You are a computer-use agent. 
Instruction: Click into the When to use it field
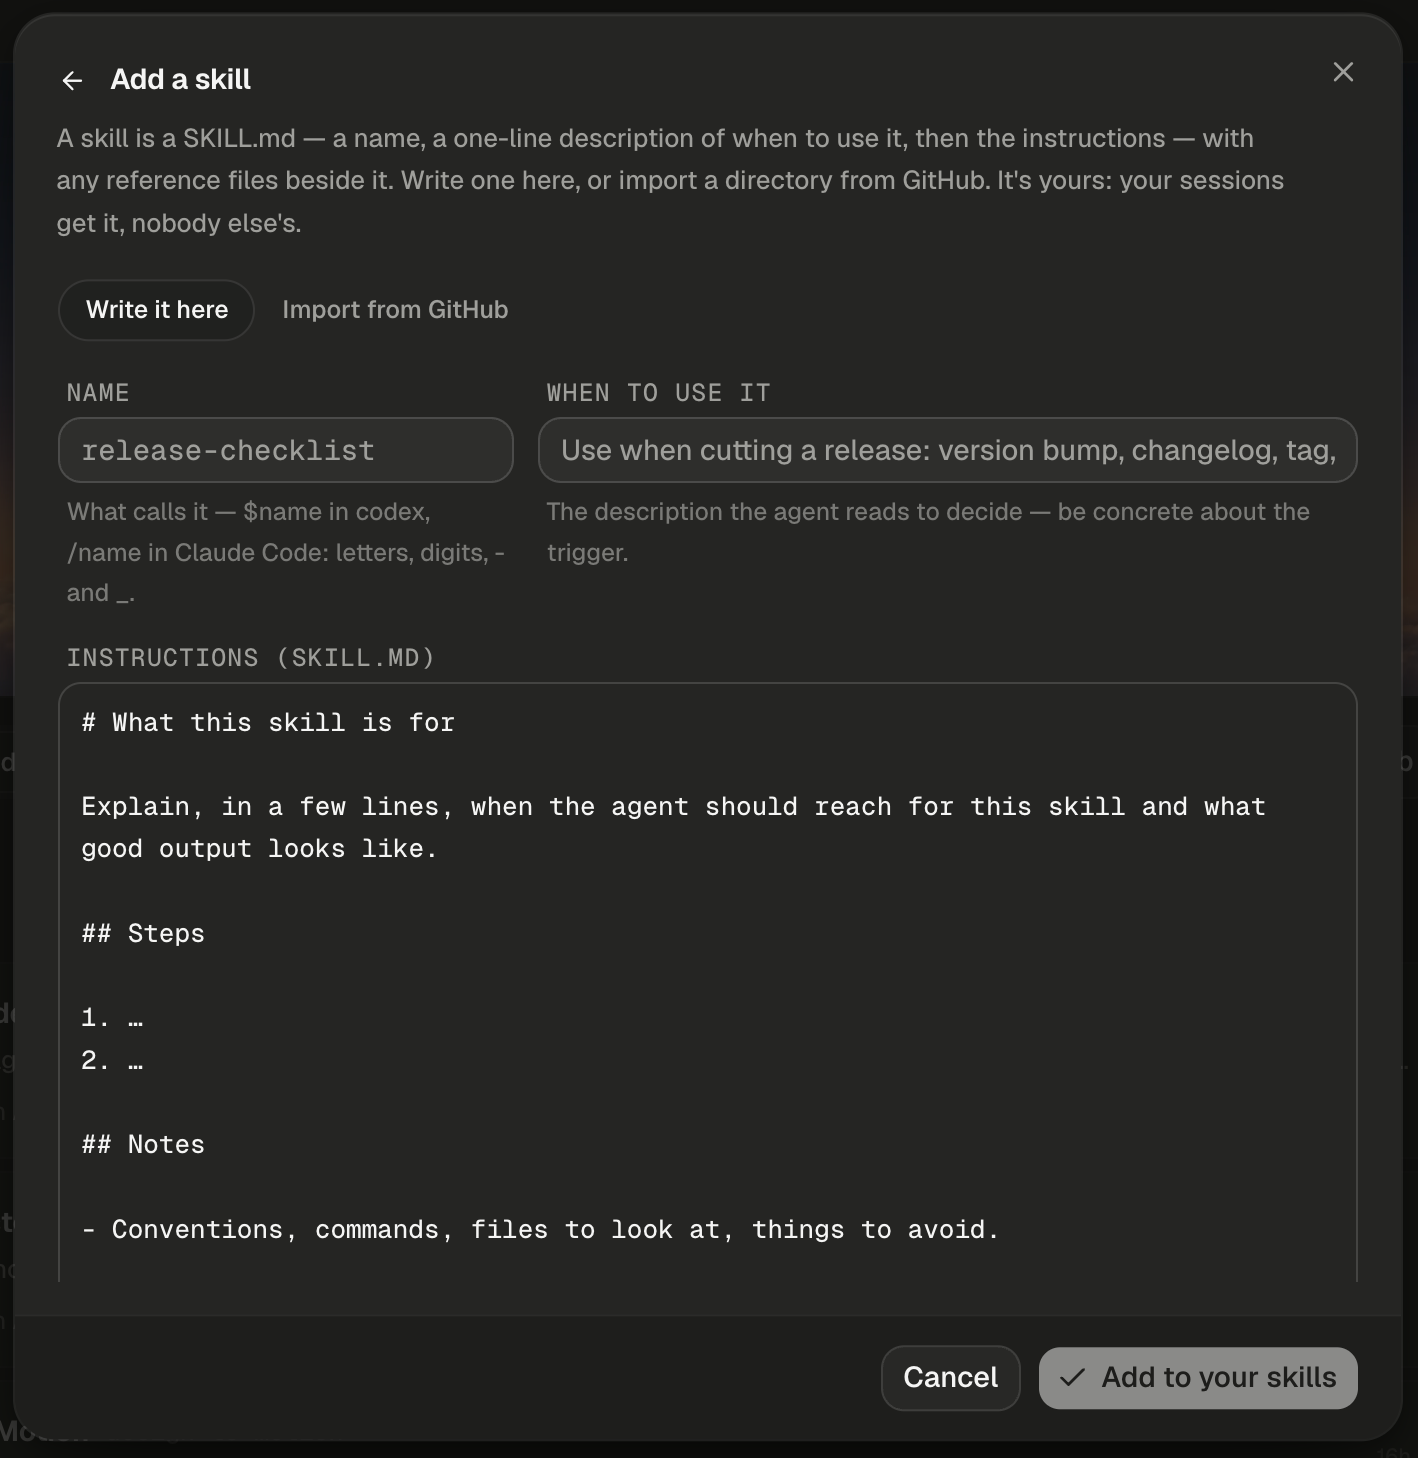tap(948, 450)
